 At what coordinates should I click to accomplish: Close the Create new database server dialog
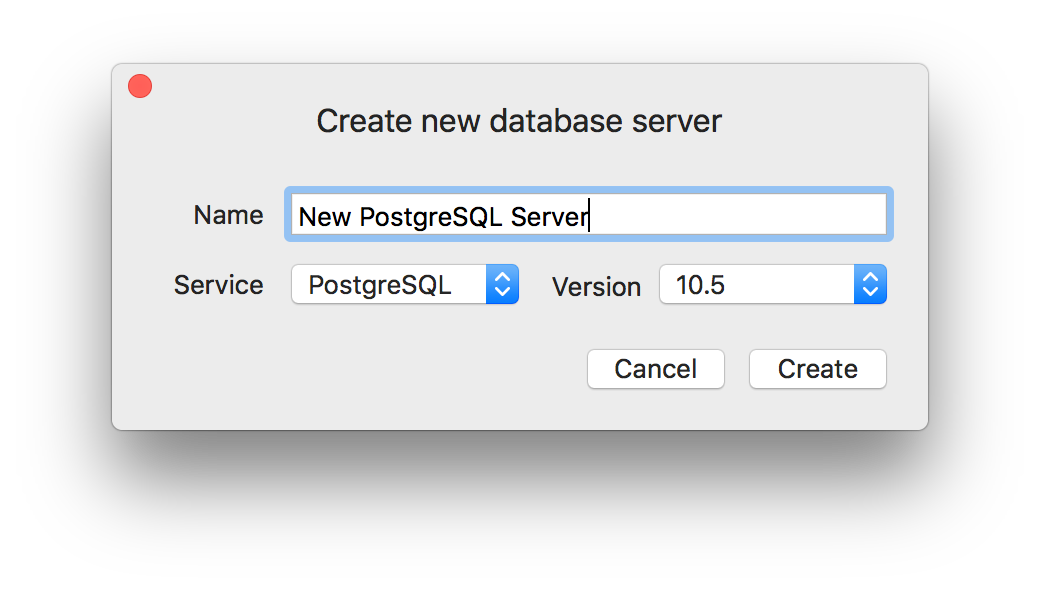pyautogui.click(x=139, y=86)
